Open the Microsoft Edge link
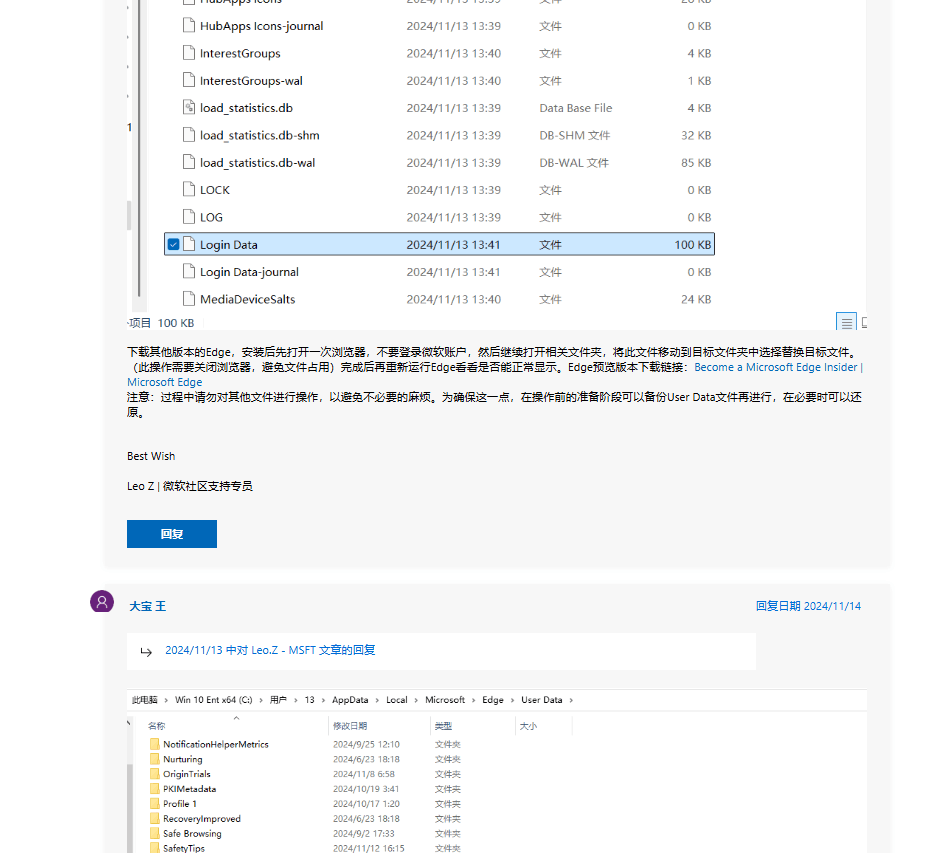This screenshot has width=945, height=853. pos(165,382)
